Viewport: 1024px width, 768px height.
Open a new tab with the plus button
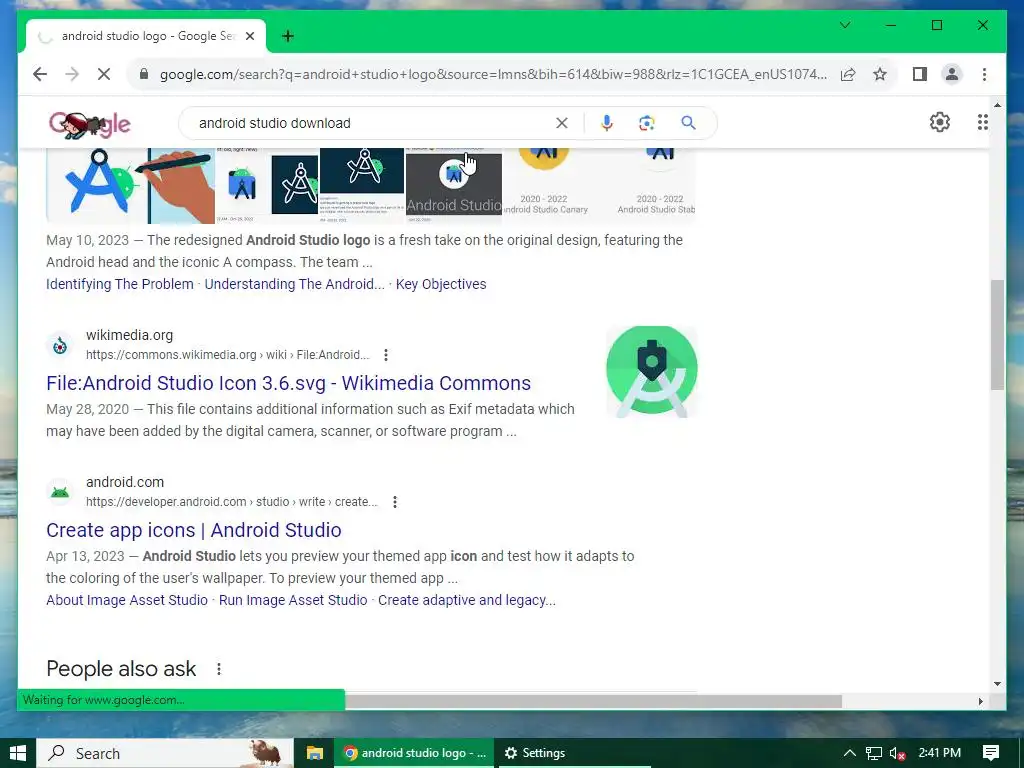pos(287,36)
